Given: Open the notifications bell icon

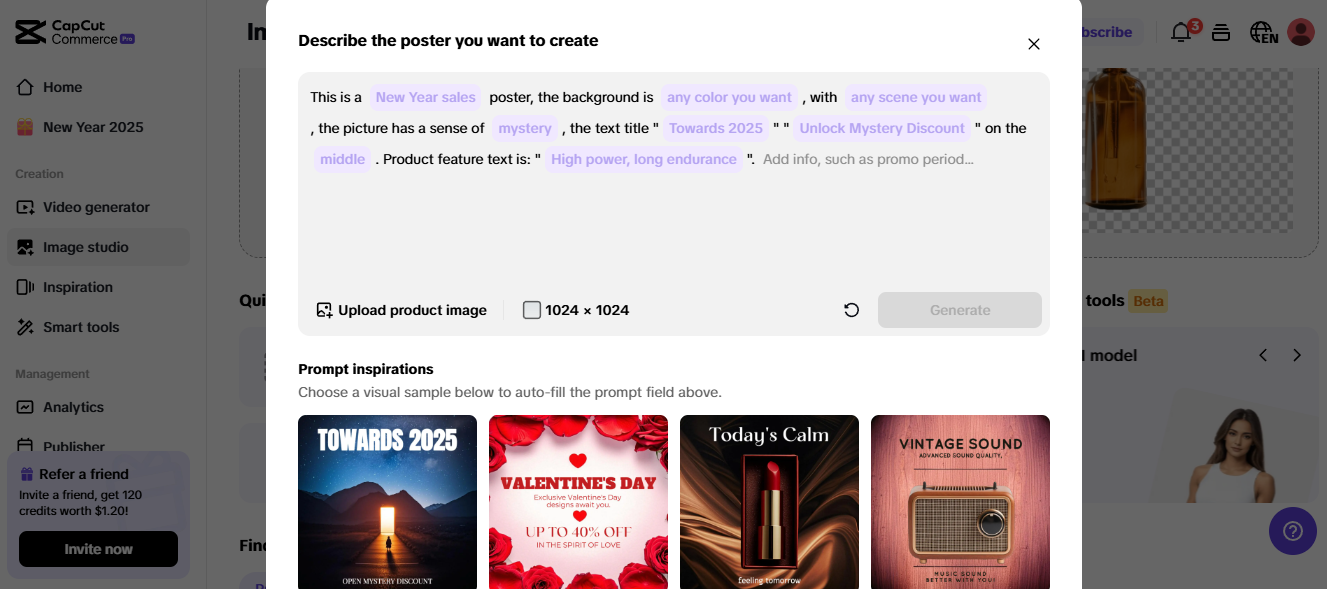Looking at the screenshot, I should click(1181, 32).
